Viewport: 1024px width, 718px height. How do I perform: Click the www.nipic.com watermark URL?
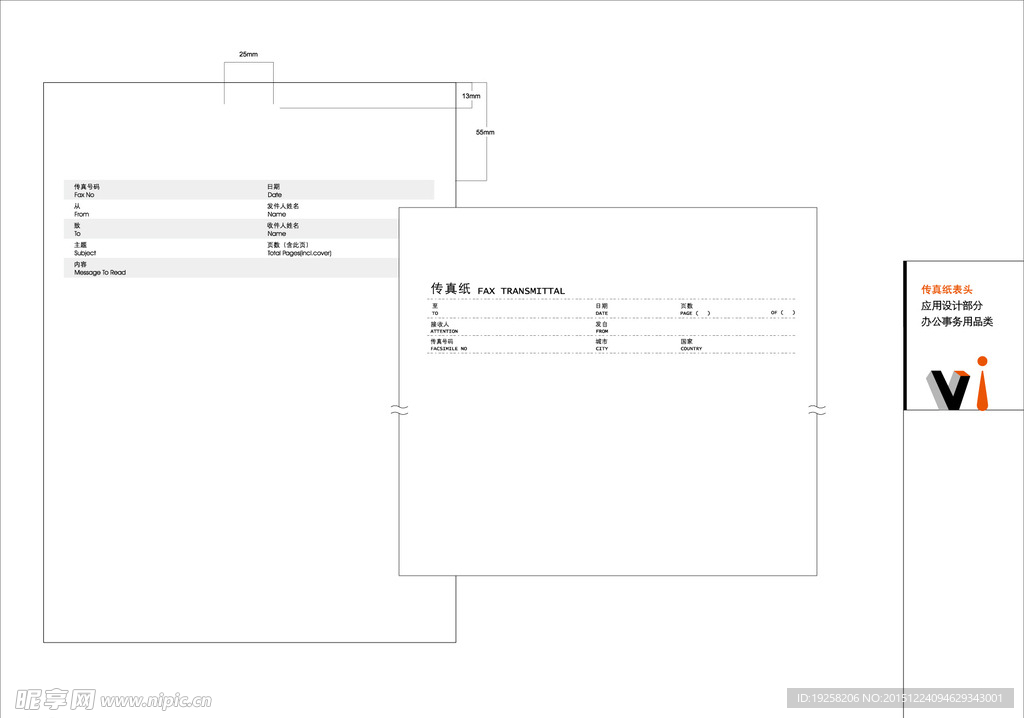tap(156, 701)
